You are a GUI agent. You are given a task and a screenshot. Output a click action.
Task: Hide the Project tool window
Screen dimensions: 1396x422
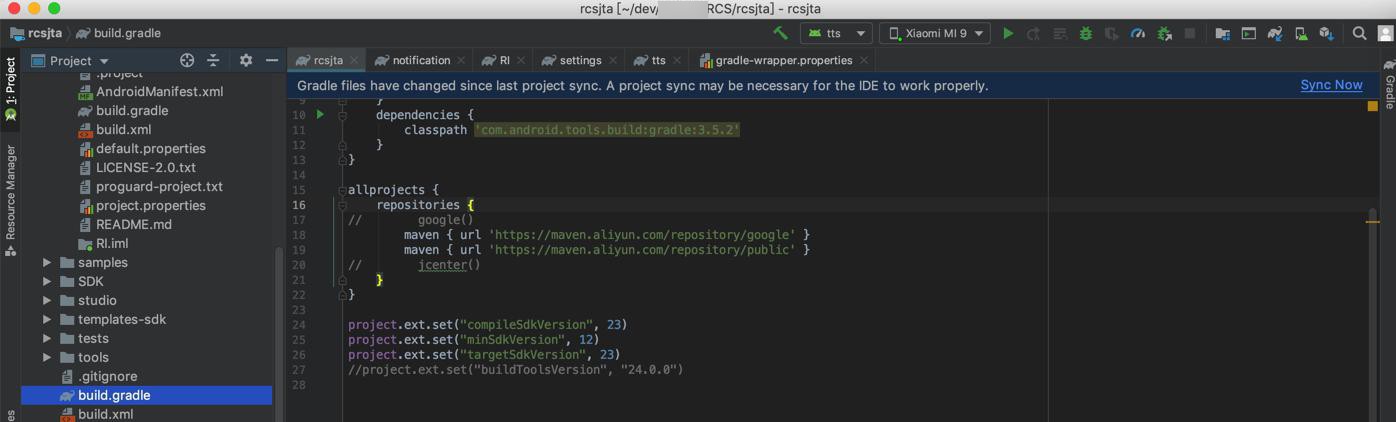tap(272, 61)
